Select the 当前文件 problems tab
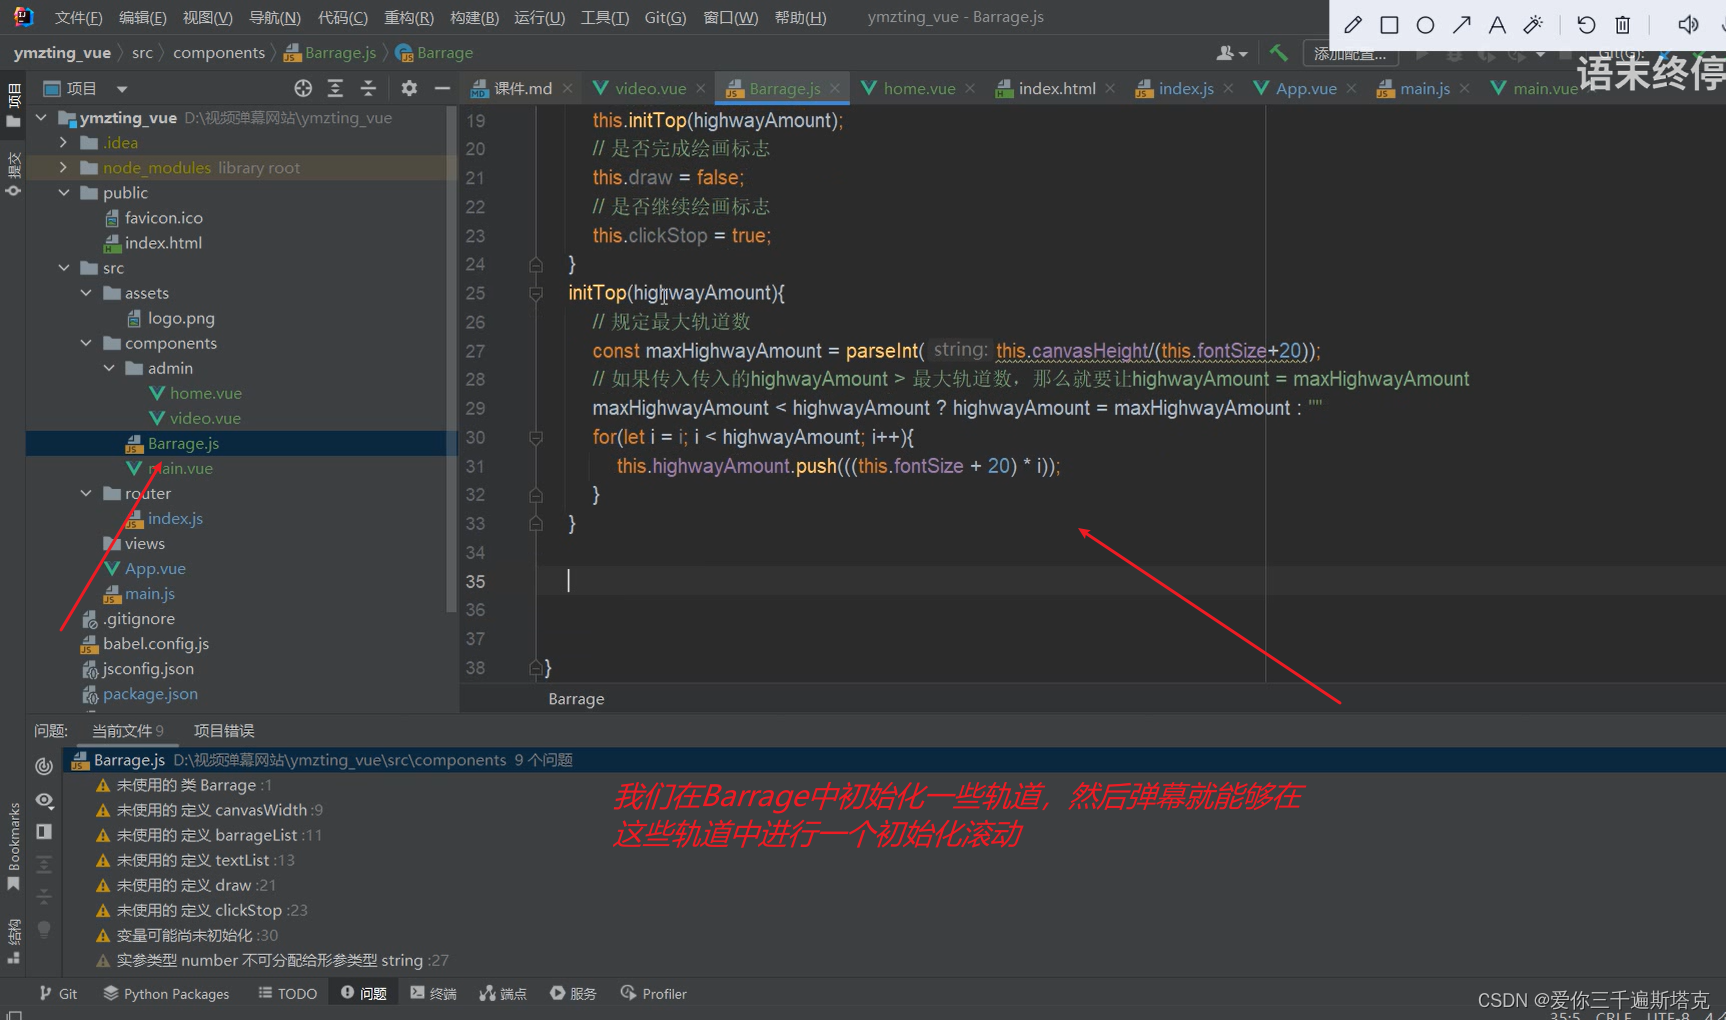This screenshot has height=1020, width=1726. pyautogui.click(x=128, y=731)
